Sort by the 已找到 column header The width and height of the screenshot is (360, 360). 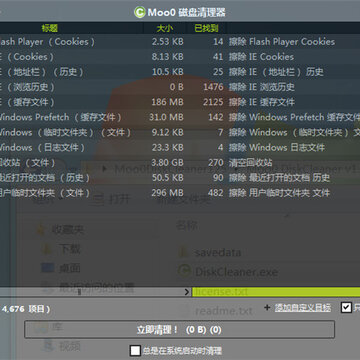(206, 28)
